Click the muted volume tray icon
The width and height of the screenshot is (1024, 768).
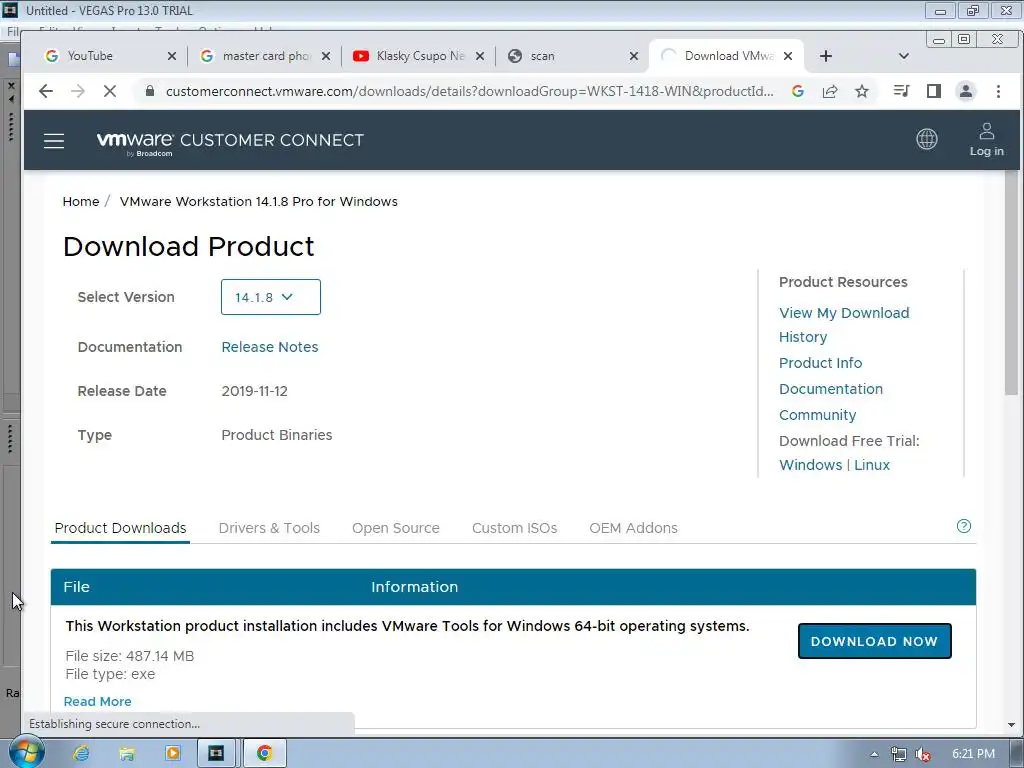(x=923, y=754)
